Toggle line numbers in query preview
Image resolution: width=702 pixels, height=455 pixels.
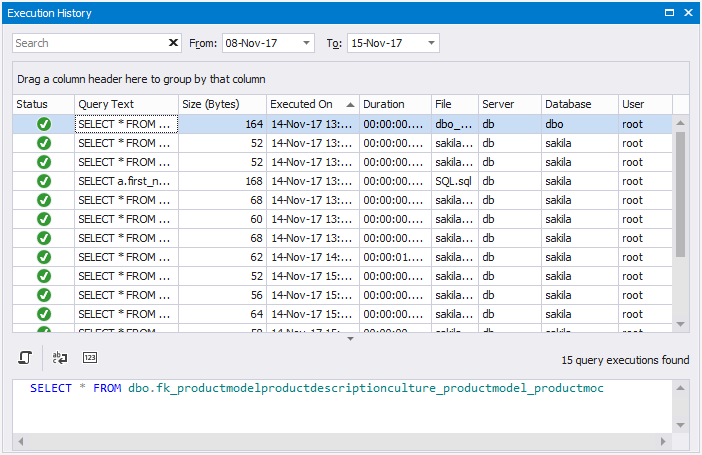90,357
